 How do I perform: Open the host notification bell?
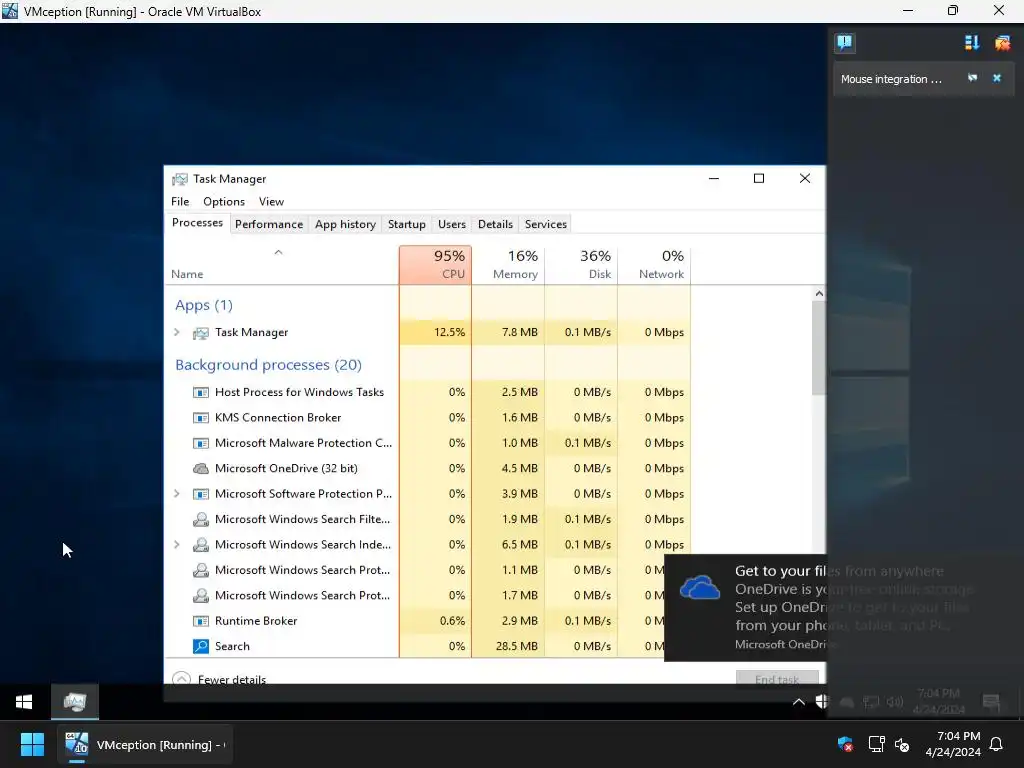pyautogui.click(x=996, y=744)
